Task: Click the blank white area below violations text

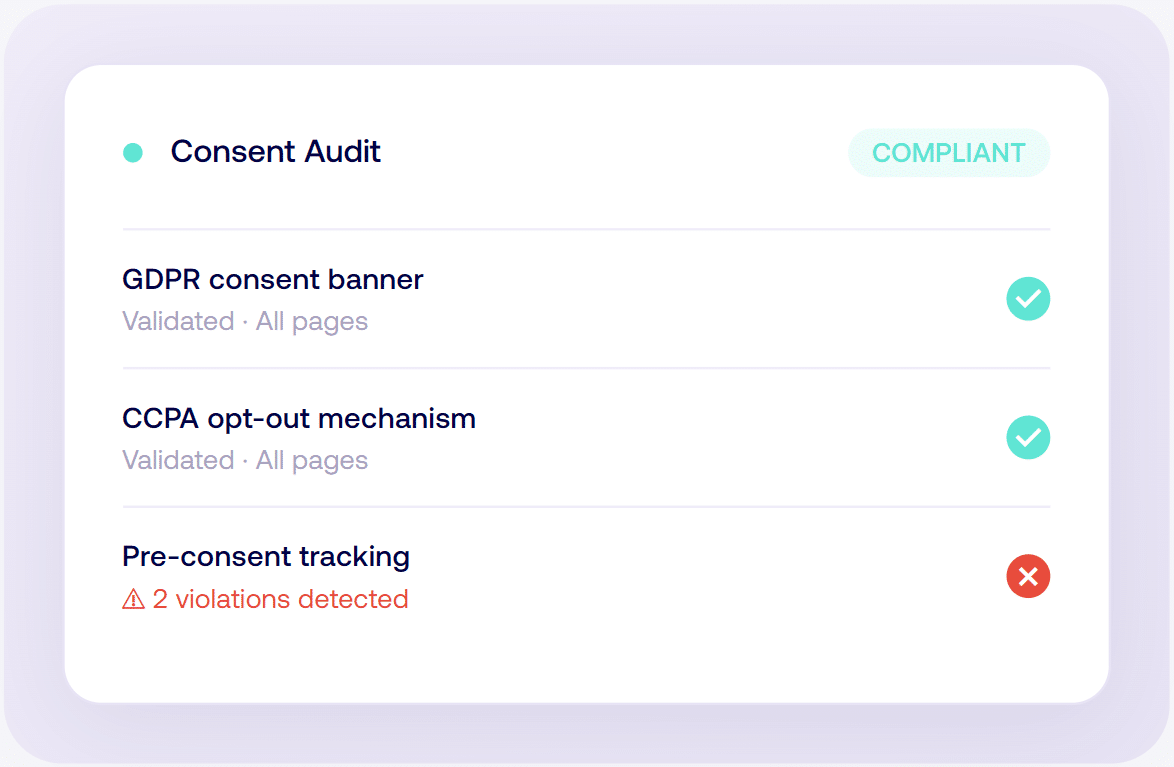Action: (586, 655)
